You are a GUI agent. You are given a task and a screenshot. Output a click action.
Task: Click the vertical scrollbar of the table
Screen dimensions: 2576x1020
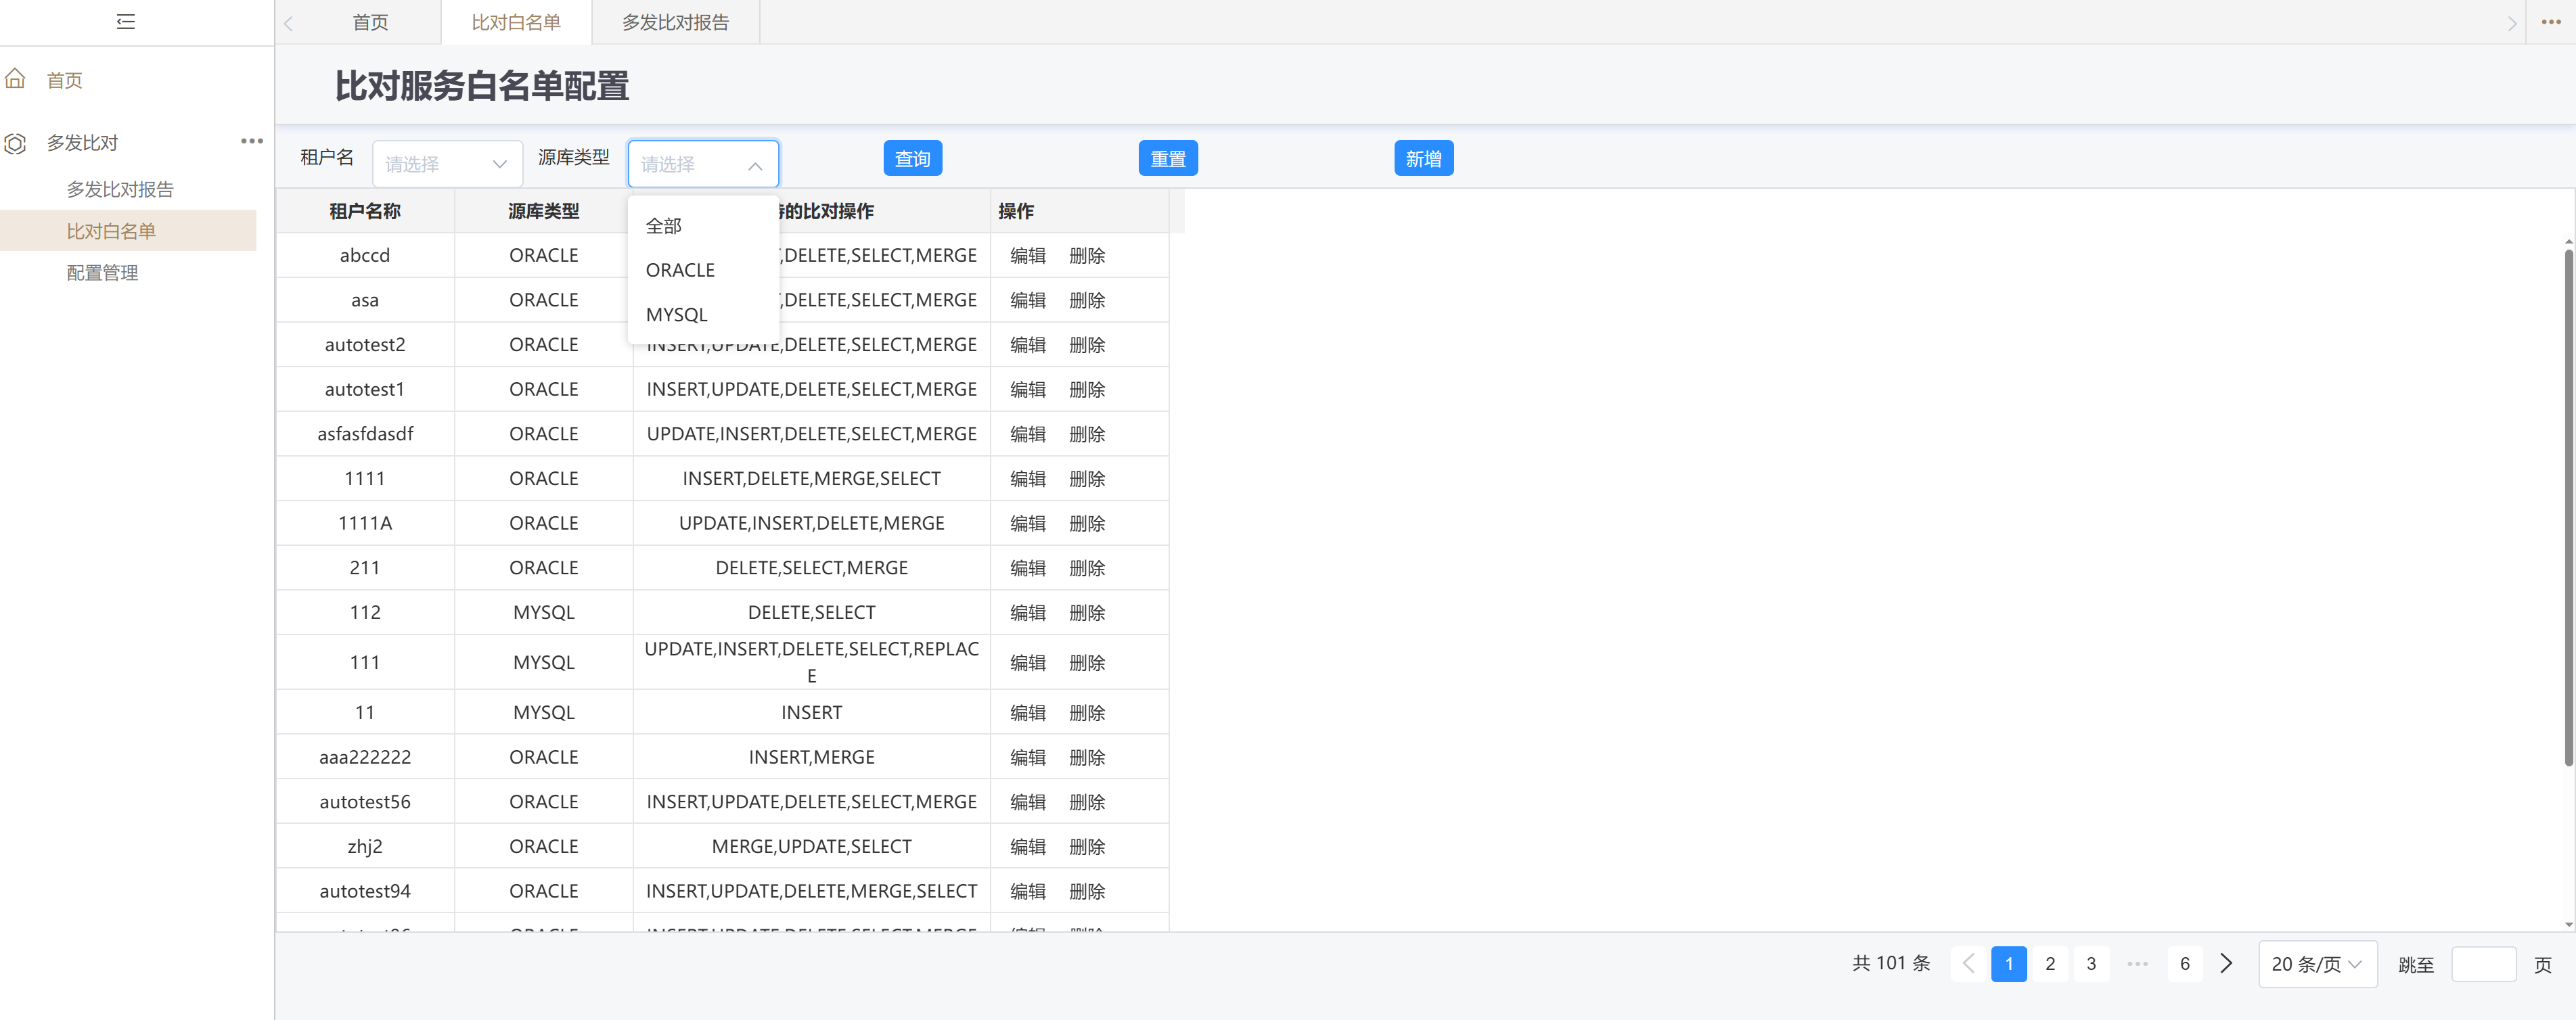pyautogui.click(x=2568, y=508)
